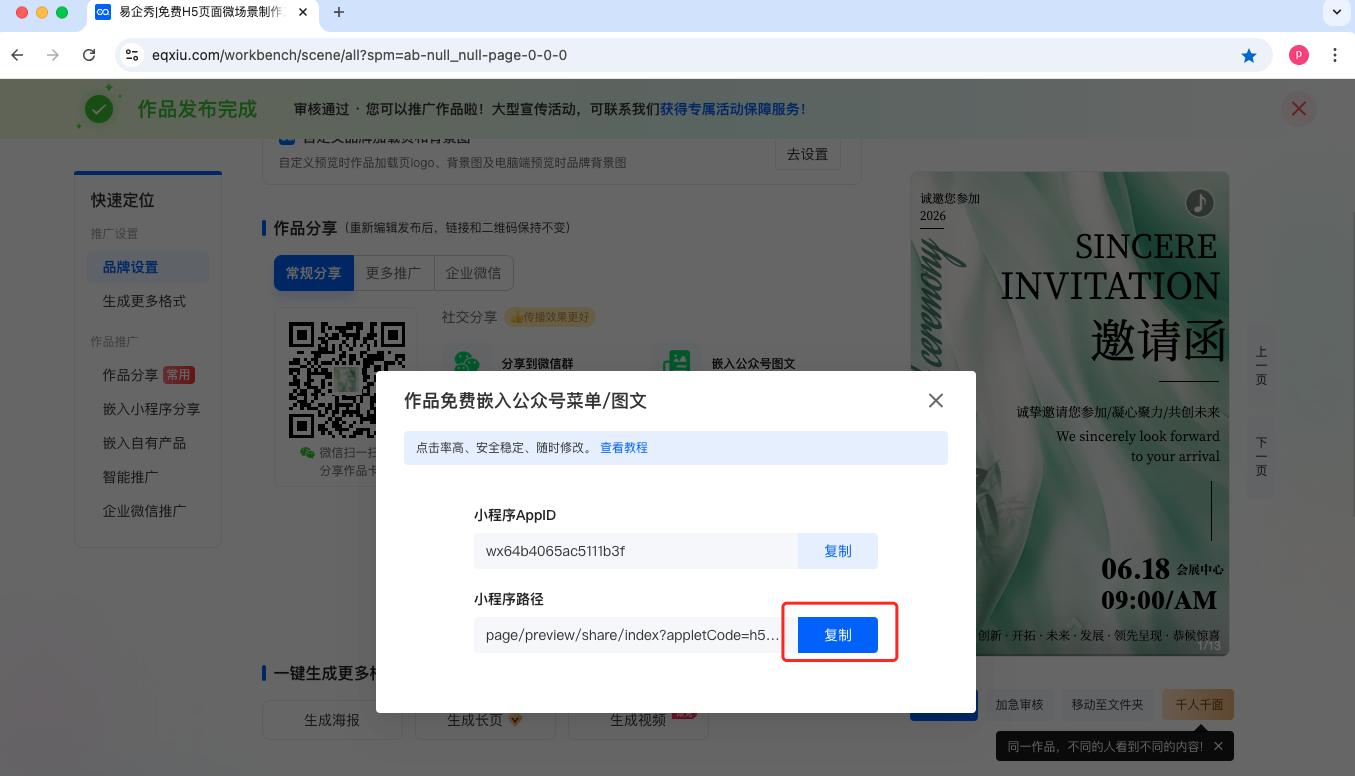Open Chrome three-dot menu

coord(1334,56)
